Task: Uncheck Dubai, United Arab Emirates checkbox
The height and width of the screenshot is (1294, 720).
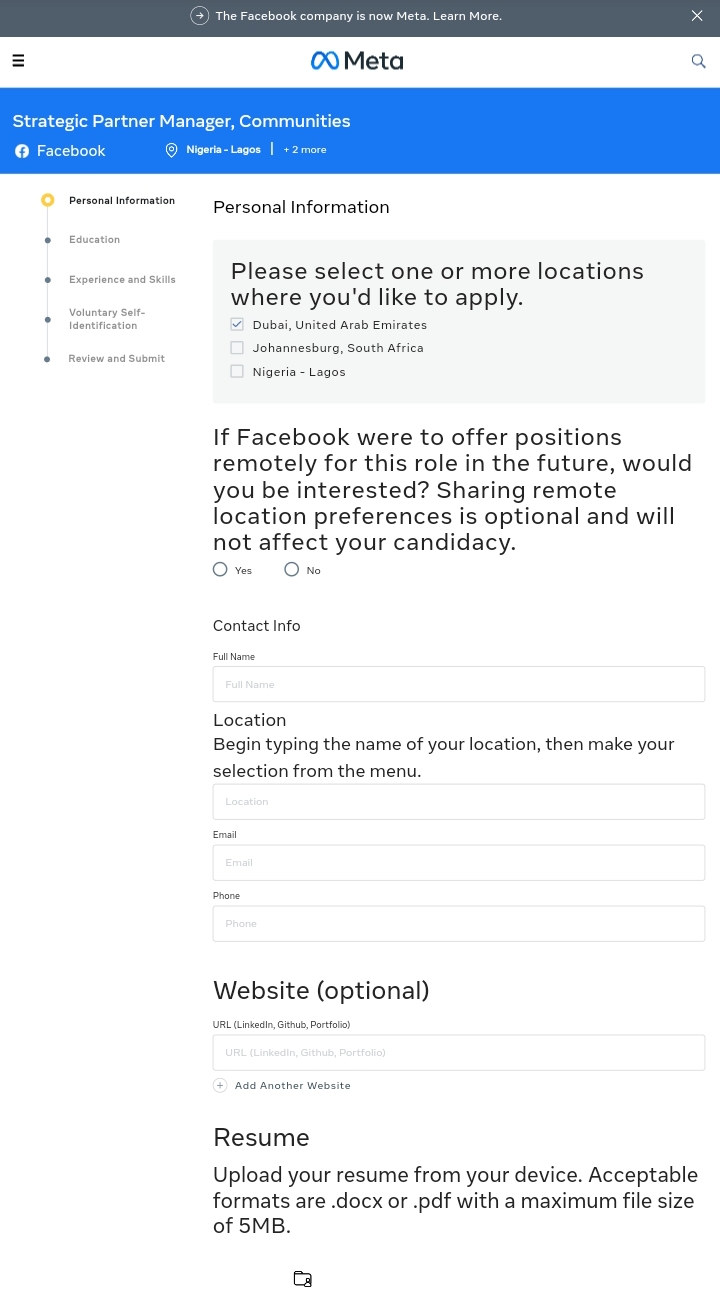Action: coord(237,324)
